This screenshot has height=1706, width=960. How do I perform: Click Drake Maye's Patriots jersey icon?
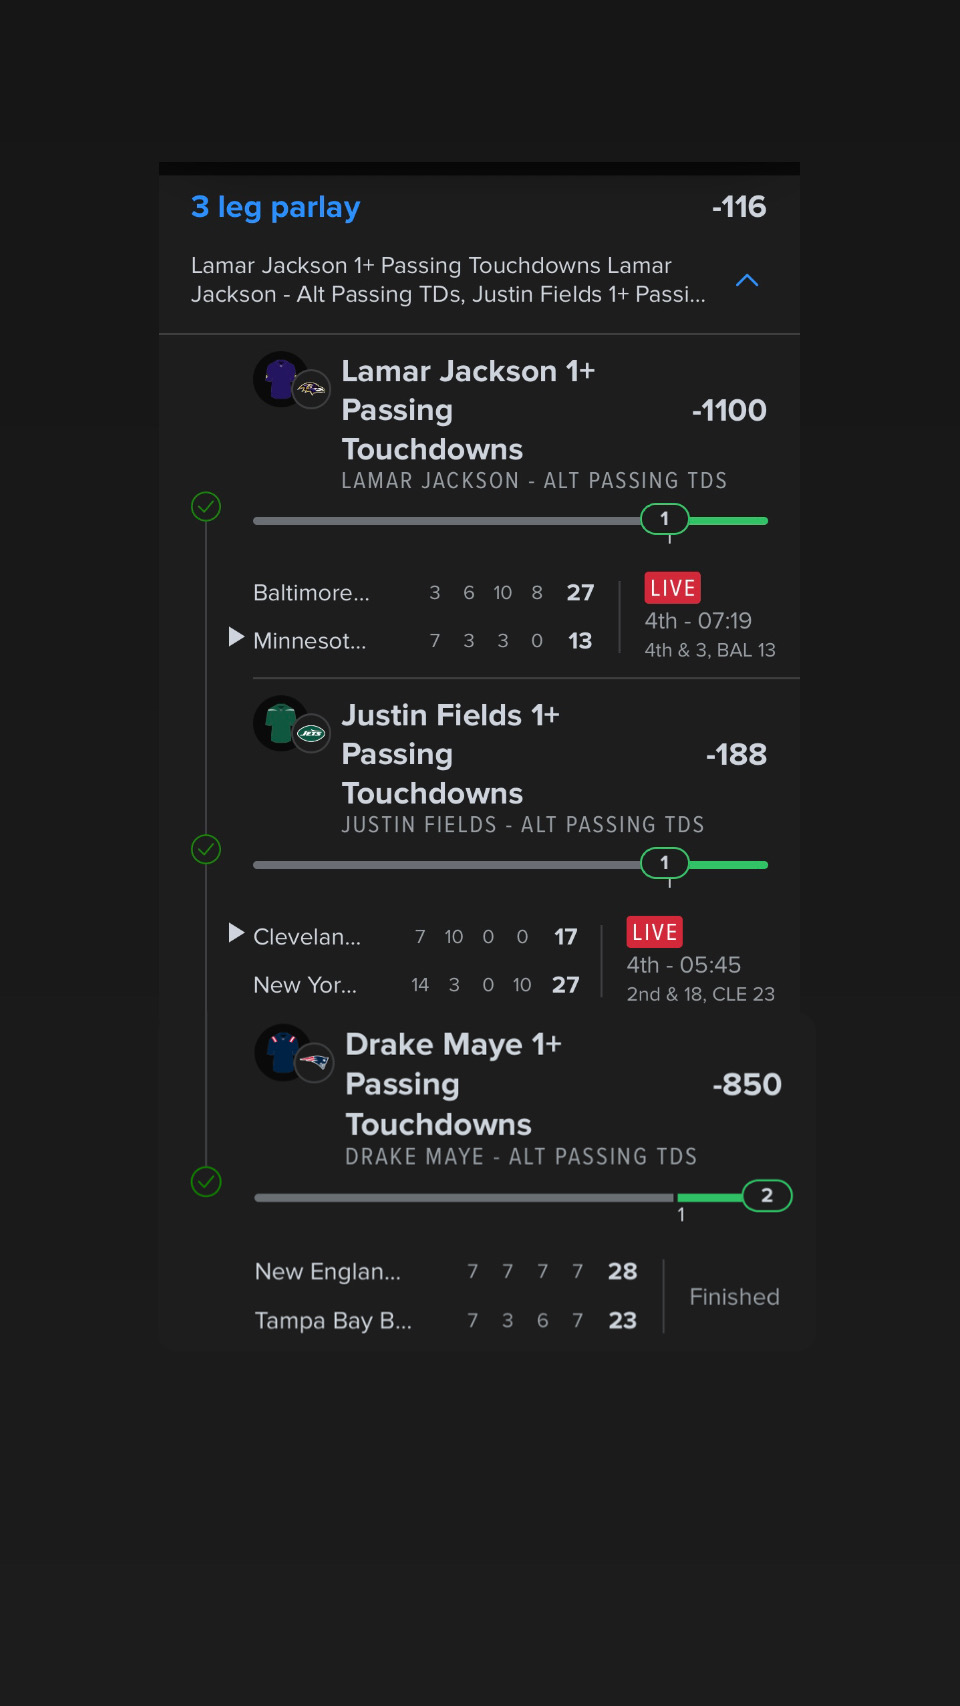coord(284,1052)
